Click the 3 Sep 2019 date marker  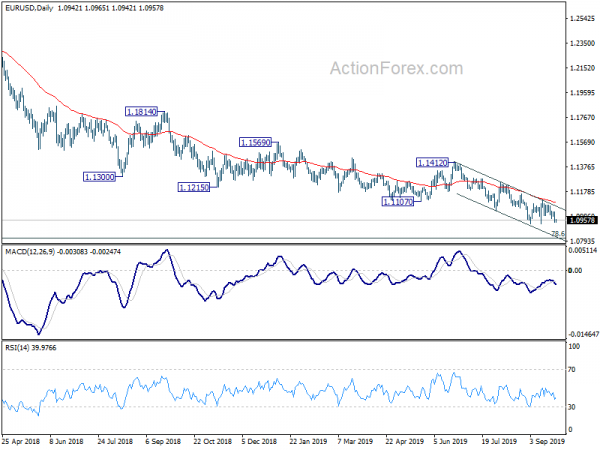547,441
